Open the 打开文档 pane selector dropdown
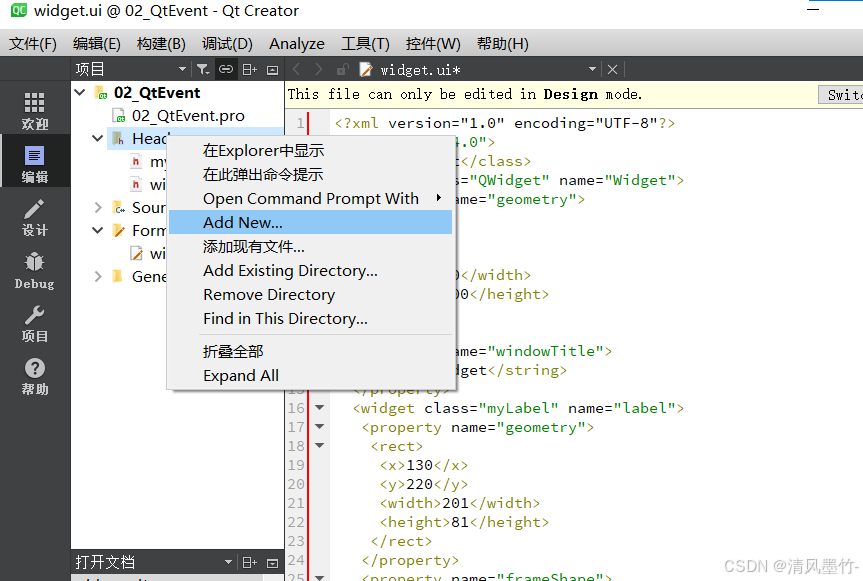863x581 pixels. point(226,562)
